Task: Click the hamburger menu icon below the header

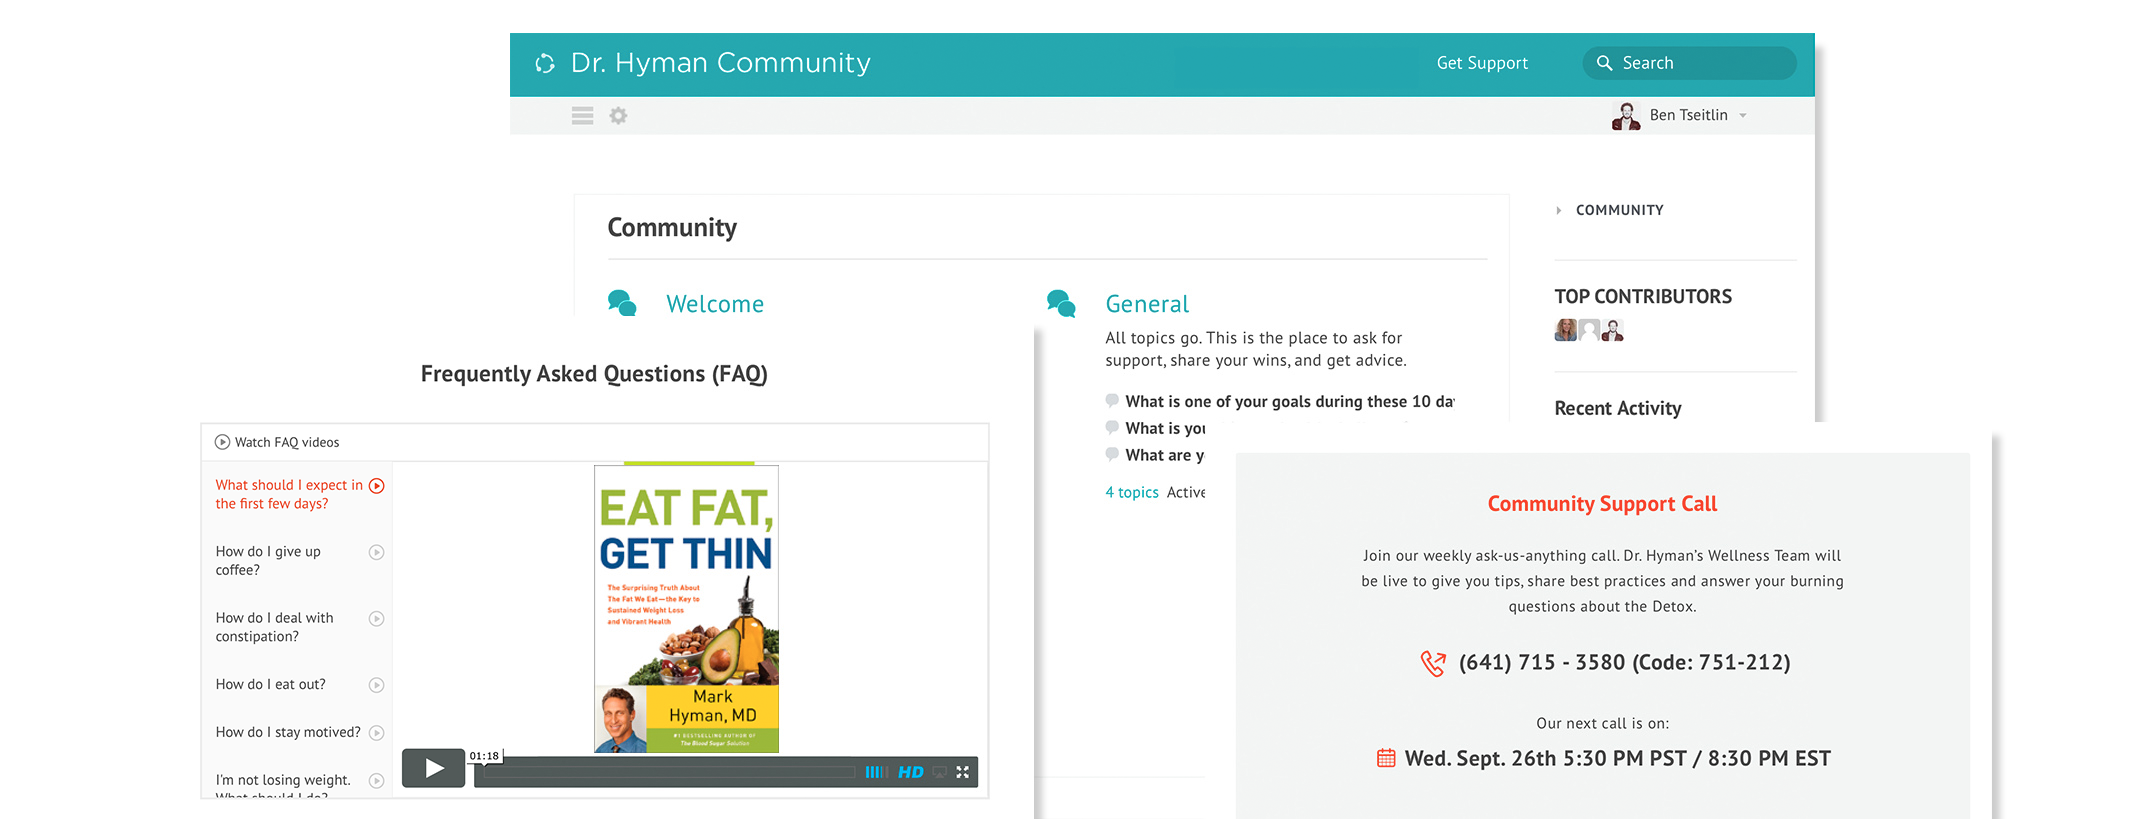Action: (x=582, y=116)
